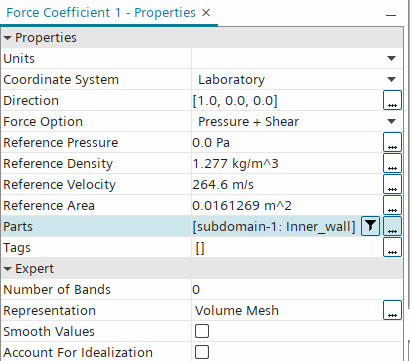Image resolution: width=410 pixels, height=361 pixels.
Task: Collapse the Properties section
Action: pos(7,38)
